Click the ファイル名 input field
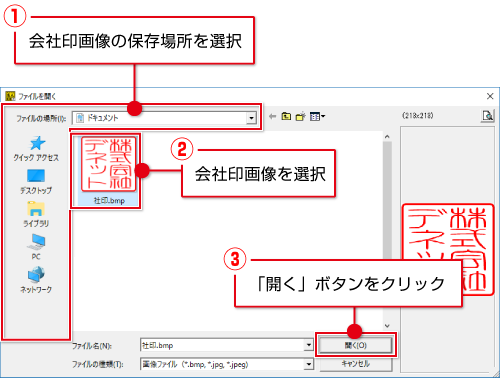Viewport: 500px width, 378px height. pyautogui.click(x=222, y=345)
